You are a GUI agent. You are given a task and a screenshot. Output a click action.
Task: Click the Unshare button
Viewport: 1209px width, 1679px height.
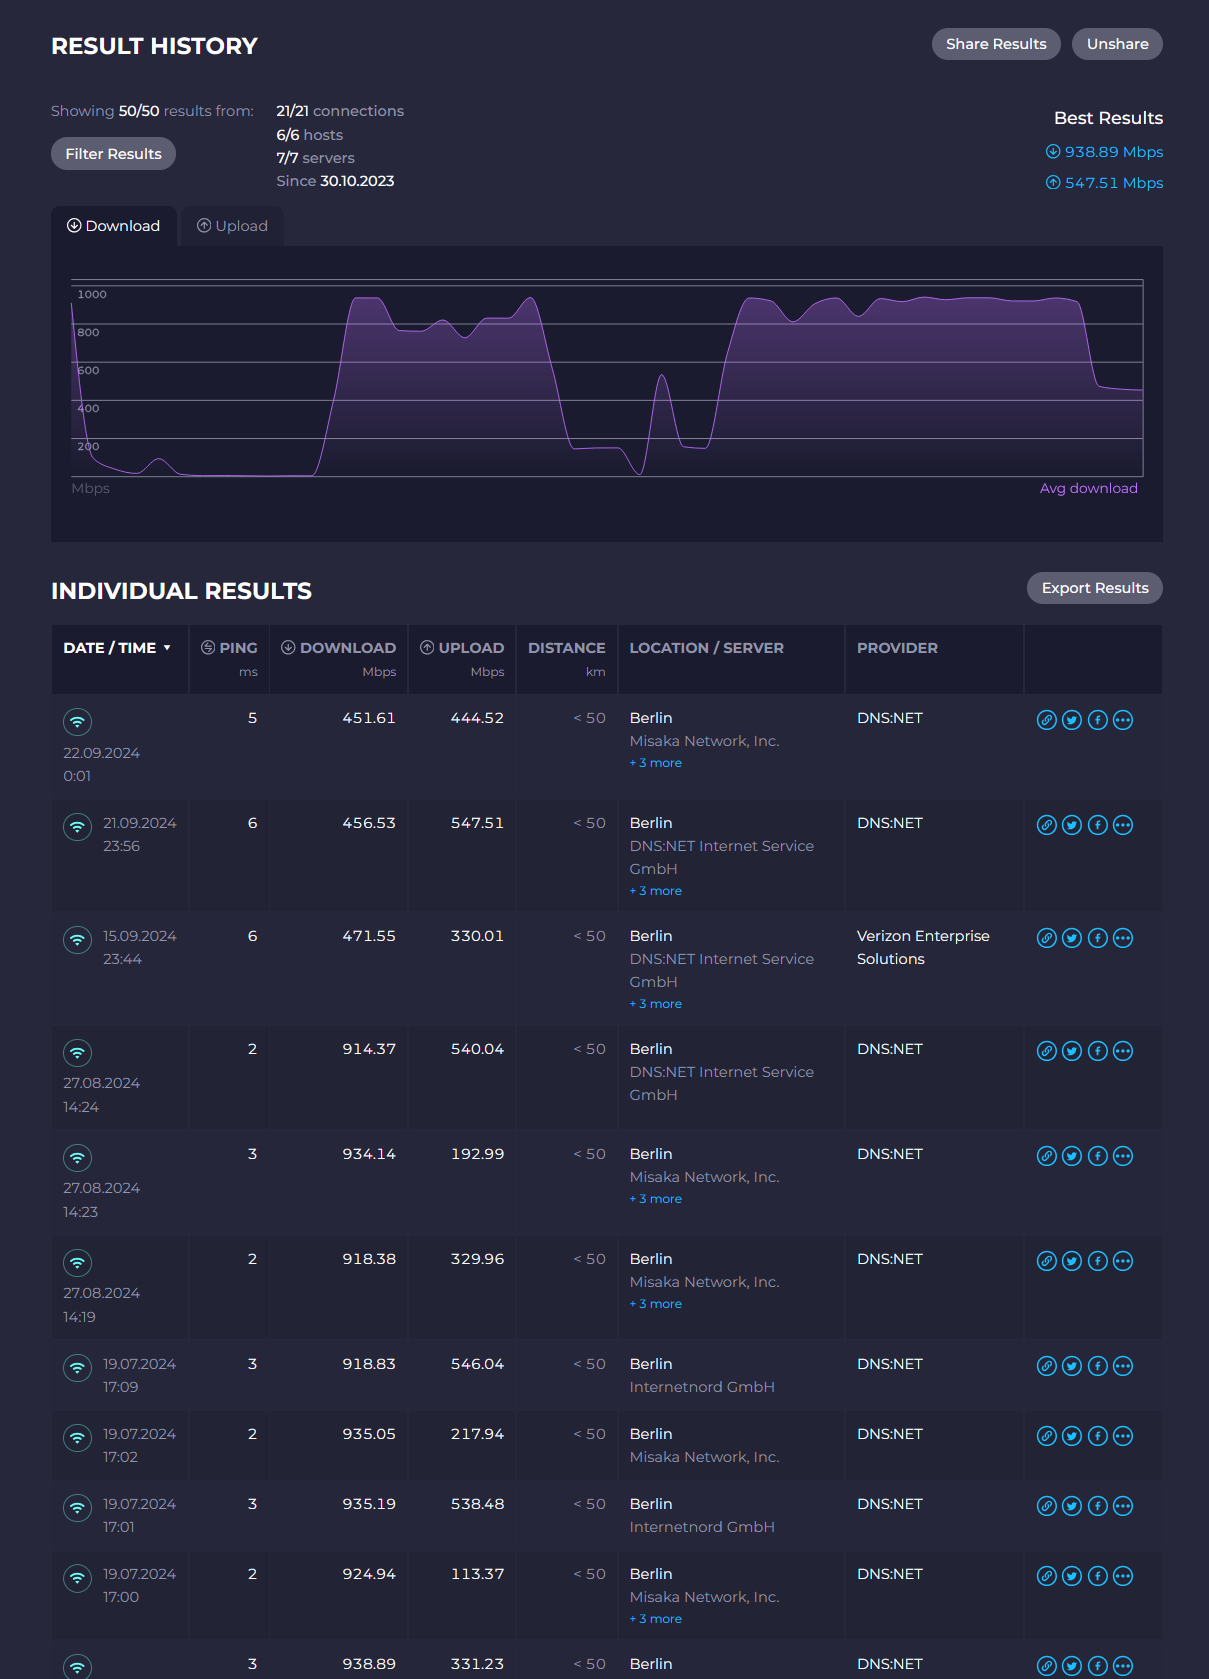pyautogui.click(x=1117, y=44)
